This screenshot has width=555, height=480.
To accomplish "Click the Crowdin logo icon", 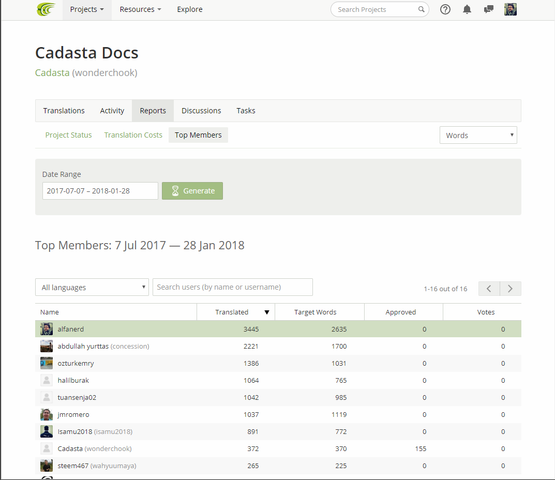I will tap(46, 9).
